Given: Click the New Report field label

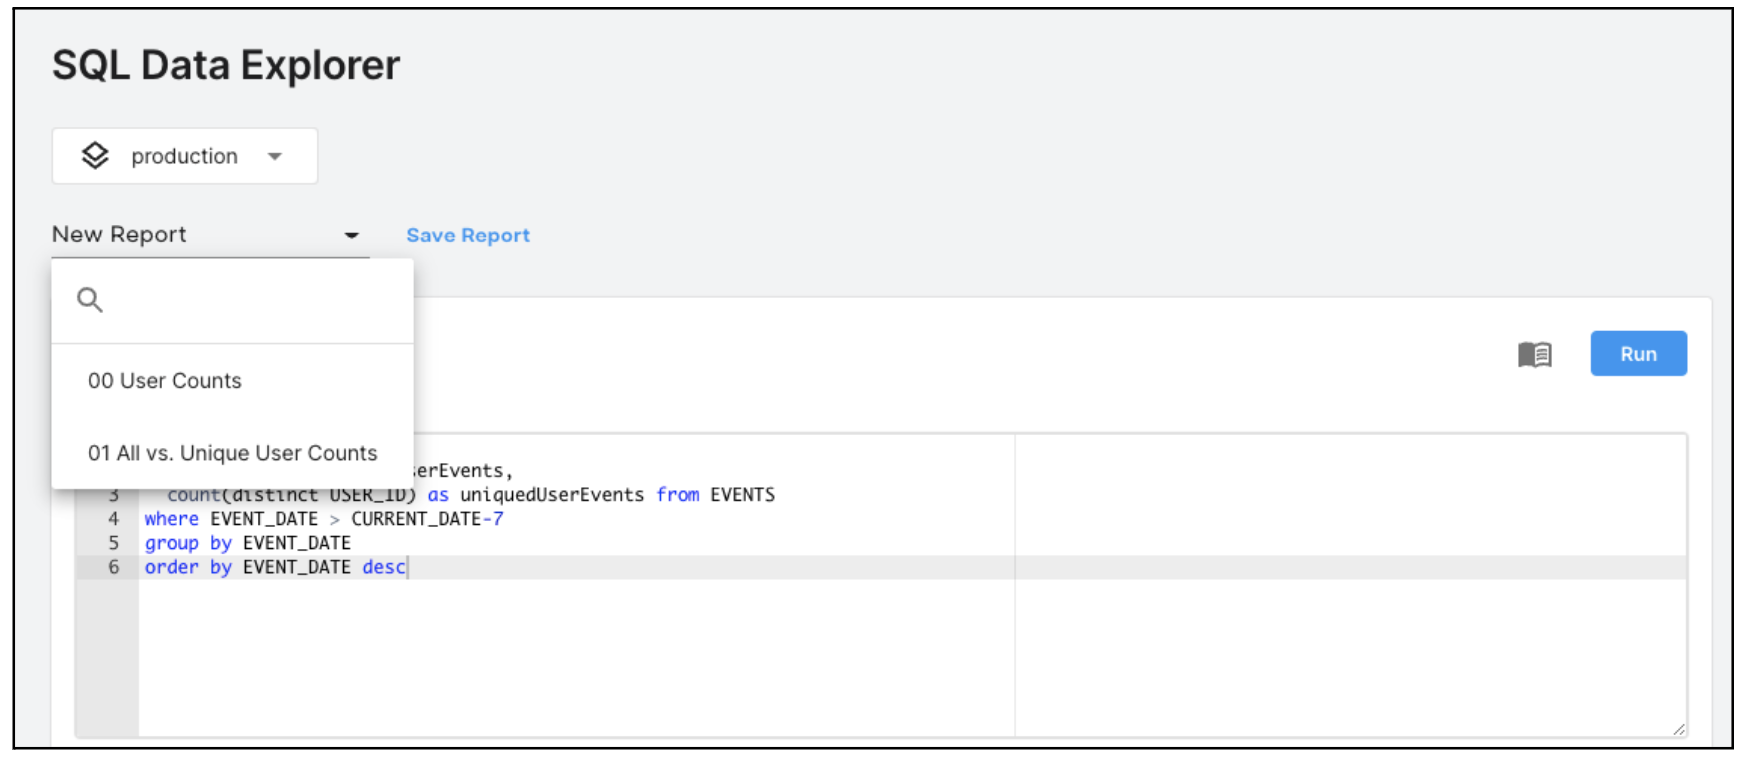Looking at the screenshot, I should tap(120, 235).
